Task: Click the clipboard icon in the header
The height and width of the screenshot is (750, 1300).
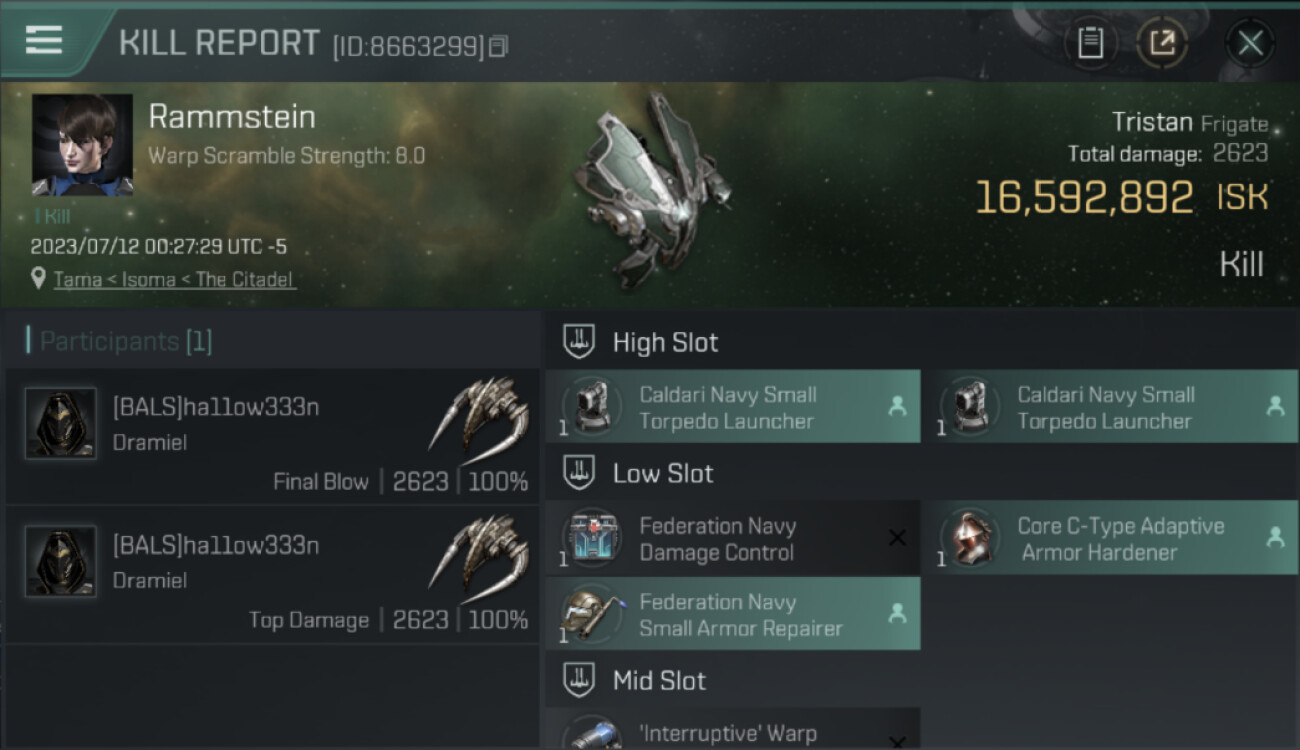Action: [x=1090, y=43]
